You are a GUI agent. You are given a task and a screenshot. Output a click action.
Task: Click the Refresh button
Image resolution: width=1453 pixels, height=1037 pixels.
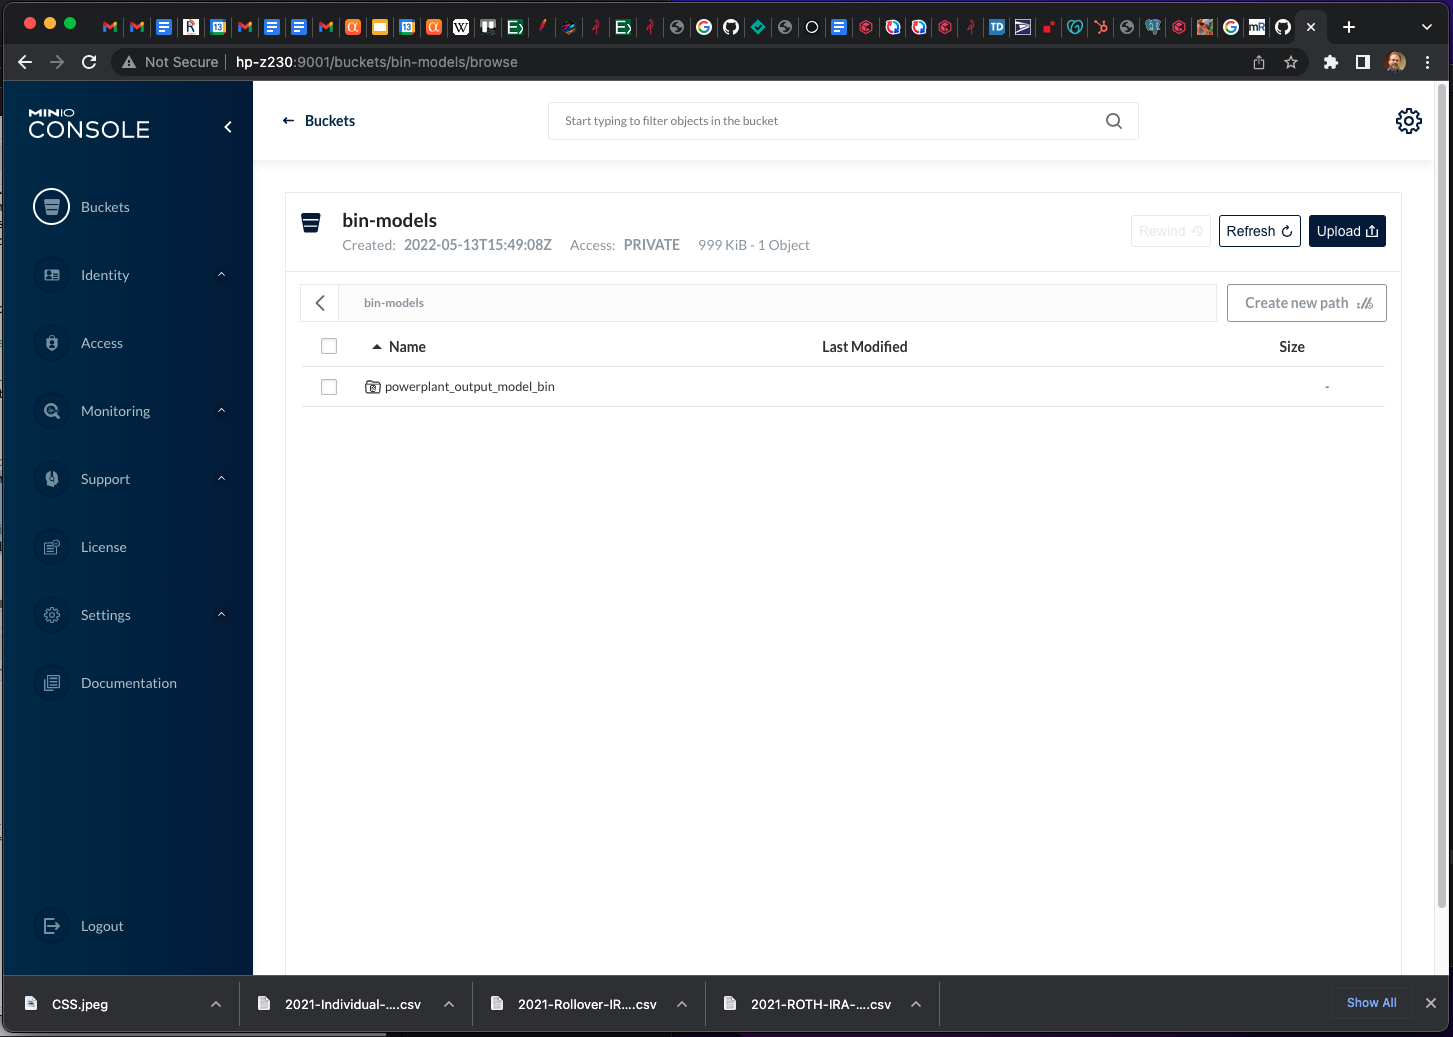[x=1259, y=231]
